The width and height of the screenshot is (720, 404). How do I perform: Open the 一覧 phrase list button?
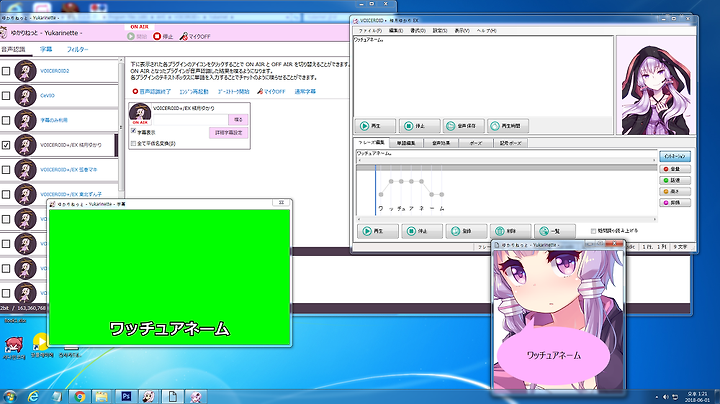pyautogui.click(x=554, y=231)
